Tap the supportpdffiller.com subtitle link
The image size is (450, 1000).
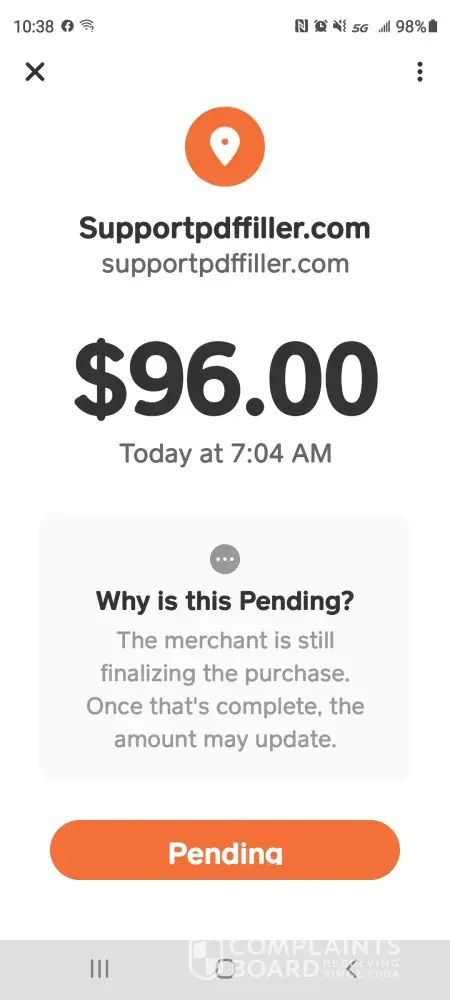point(225,263)
